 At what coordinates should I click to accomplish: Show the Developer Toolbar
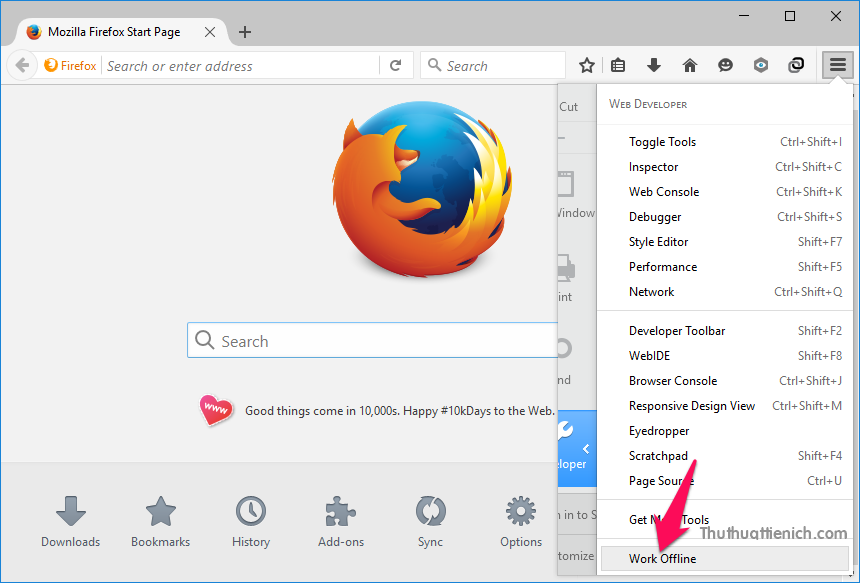coord(725,331)
